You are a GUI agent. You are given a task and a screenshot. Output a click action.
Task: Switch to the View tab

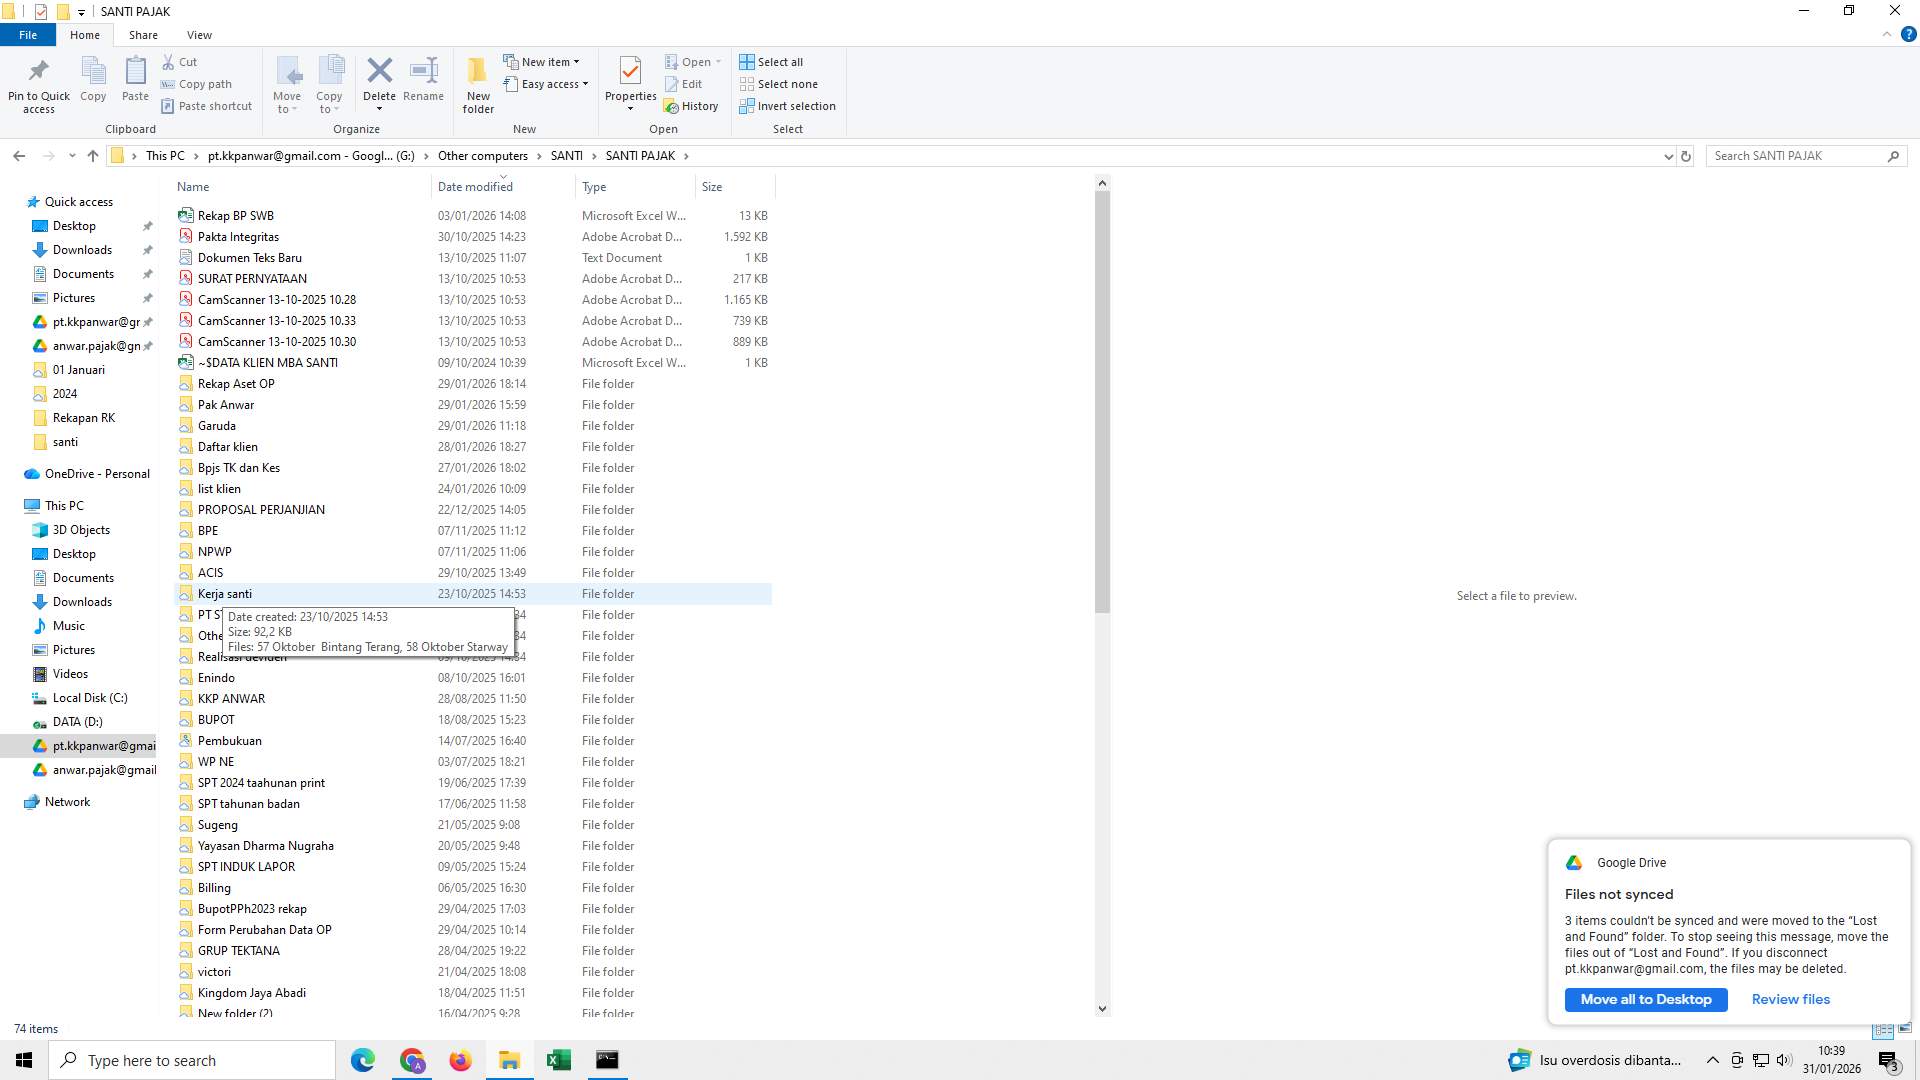coord(199,34)
